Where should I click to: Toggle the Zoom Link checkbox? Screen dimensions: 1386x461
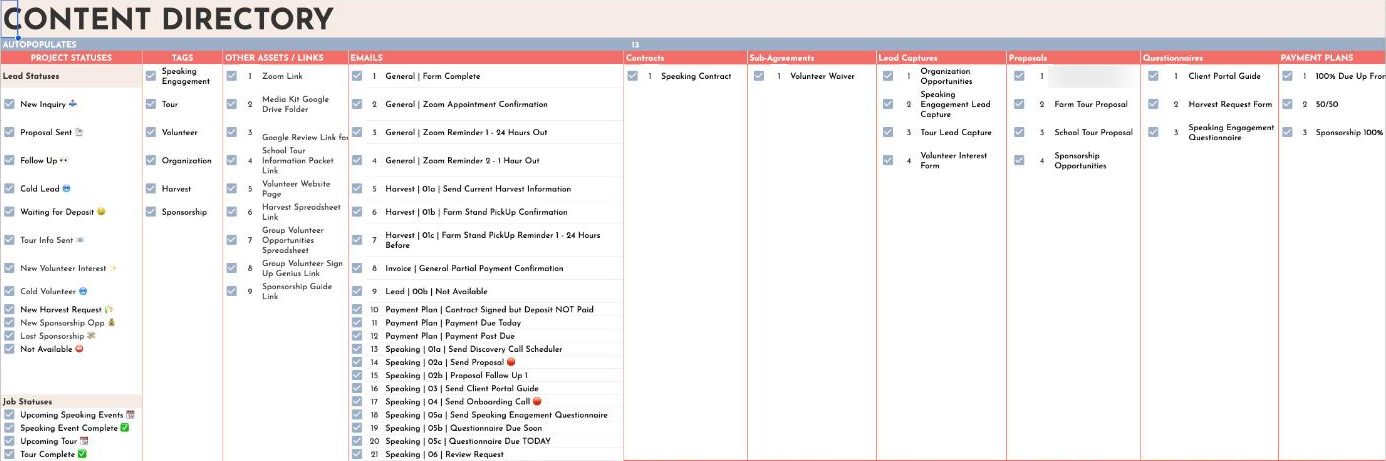(x=232, y=76)
